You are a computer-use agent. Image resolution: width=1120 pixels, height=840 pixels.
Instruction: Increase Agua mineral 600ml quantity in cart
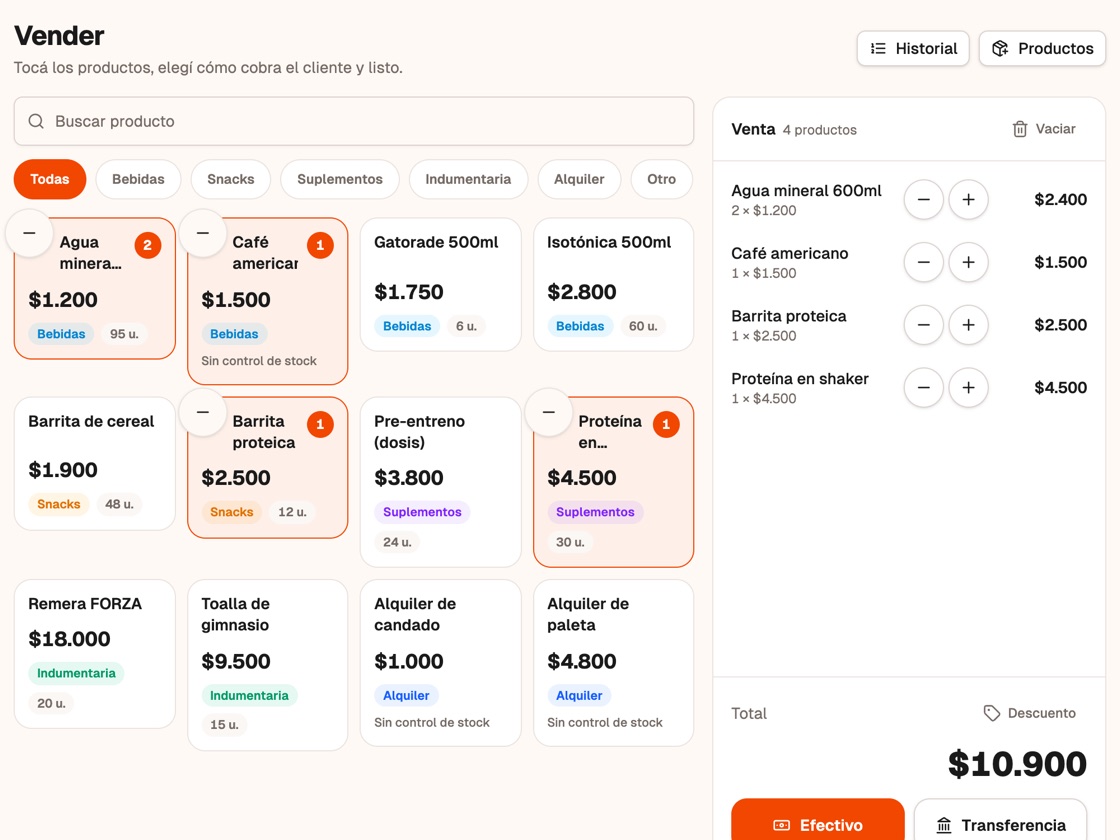(969, 200)
